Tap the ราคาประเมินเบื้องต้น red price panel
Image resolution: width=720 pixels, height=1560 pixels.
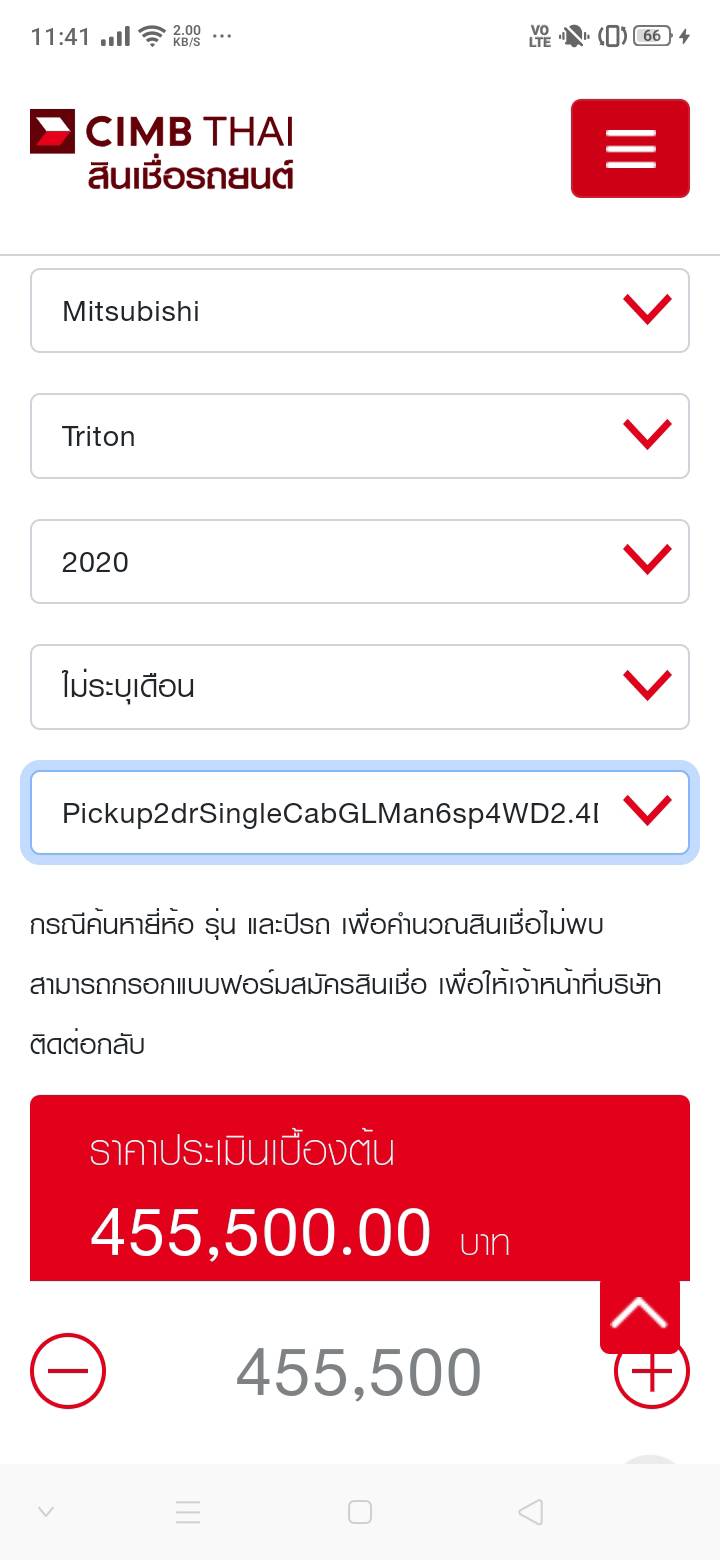[x=300, y=1190]
